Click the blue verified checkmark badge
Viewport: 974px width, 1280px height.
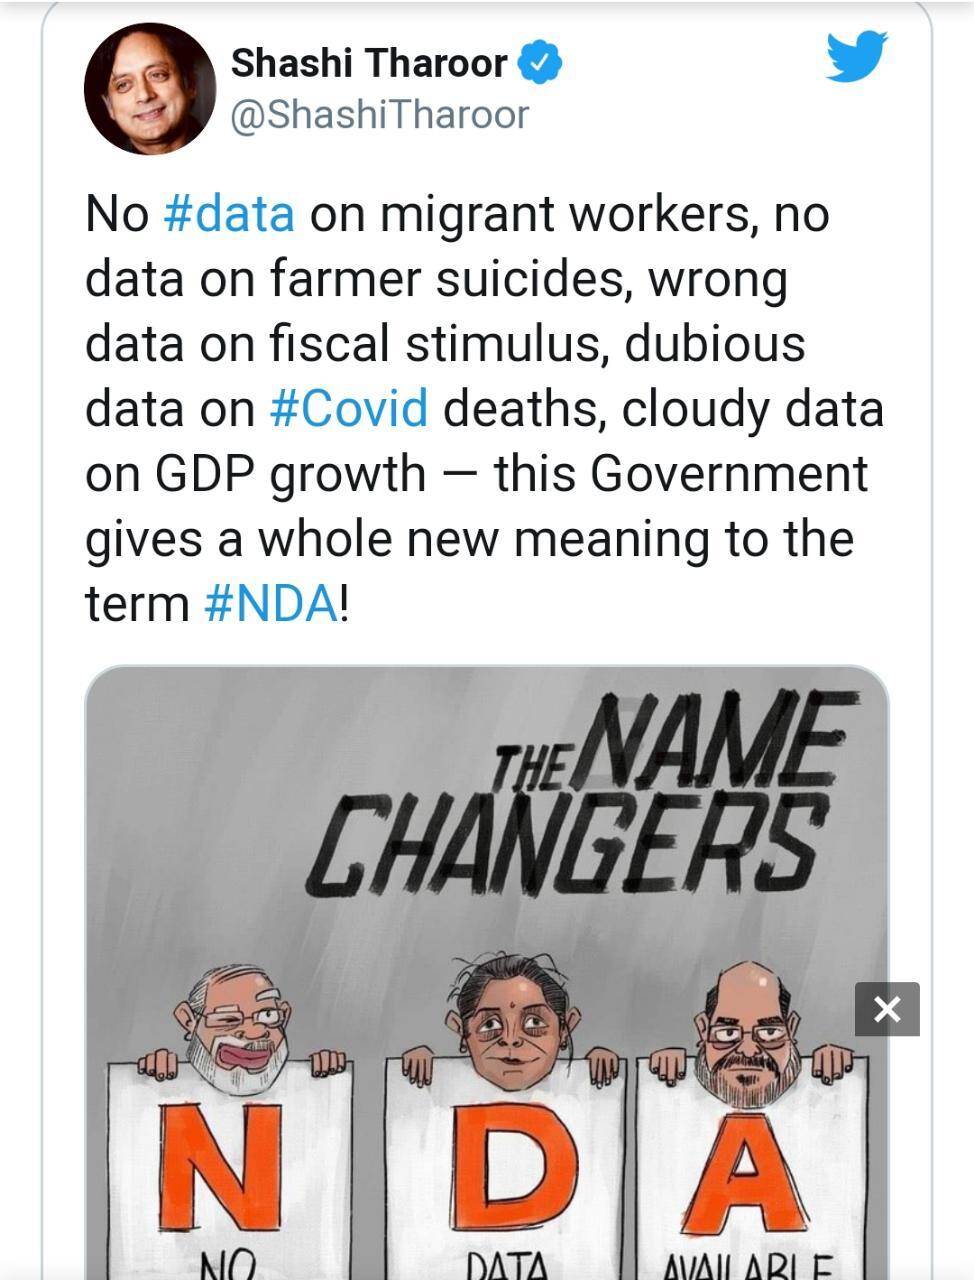click(x=540, y=64)
